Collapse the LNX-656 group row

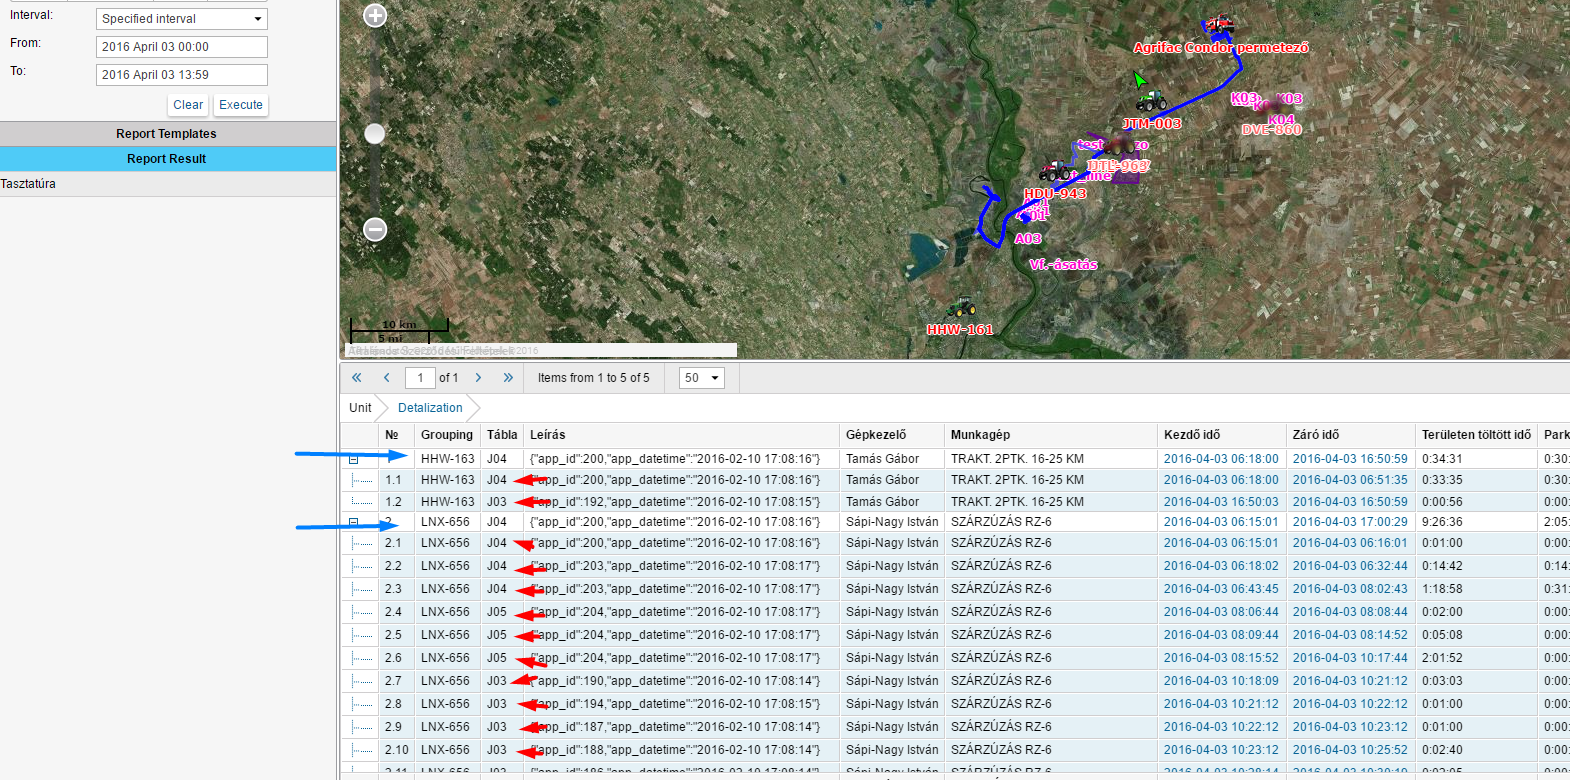point(354,522)
